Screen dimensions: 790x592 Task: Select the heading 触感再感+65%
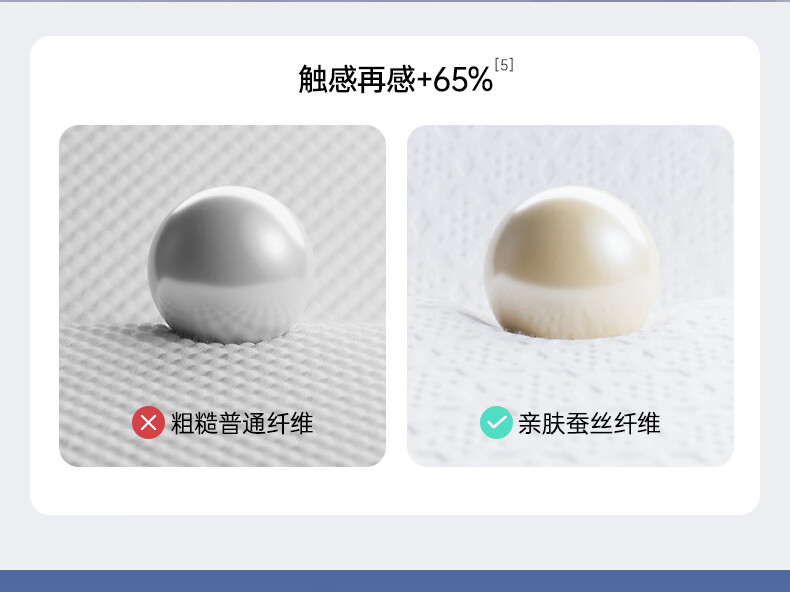(x=396, y=79)
